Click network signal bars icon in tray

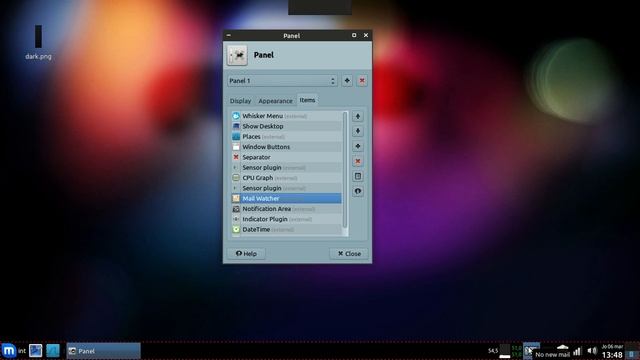577,351
